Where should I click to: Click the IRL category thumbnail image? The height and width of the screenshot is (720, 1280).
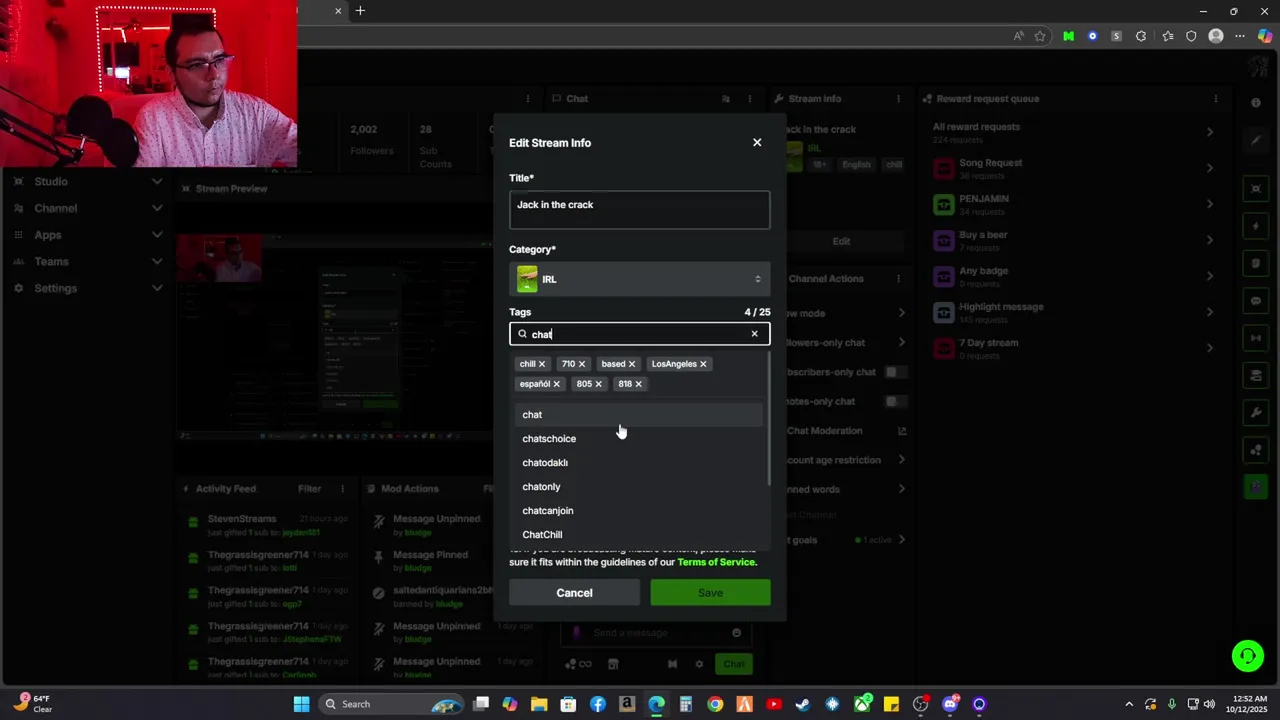coord(527,279)
